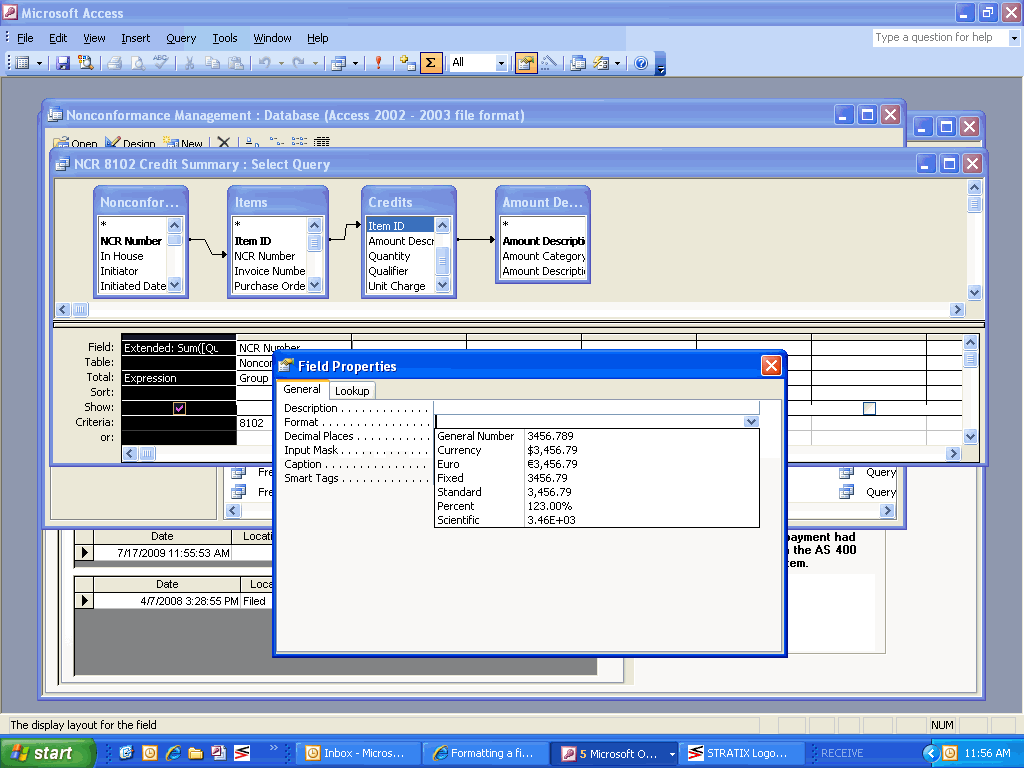Open the Build expression builder icon
This screenshot has width=1024, height=768.
pos(549,63)
